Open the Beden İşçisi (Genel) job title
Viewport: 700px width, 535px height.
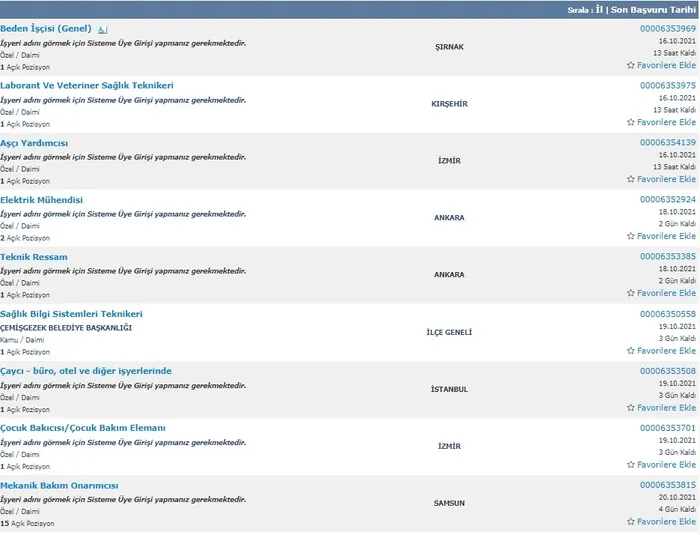click(x=46, y=29)
